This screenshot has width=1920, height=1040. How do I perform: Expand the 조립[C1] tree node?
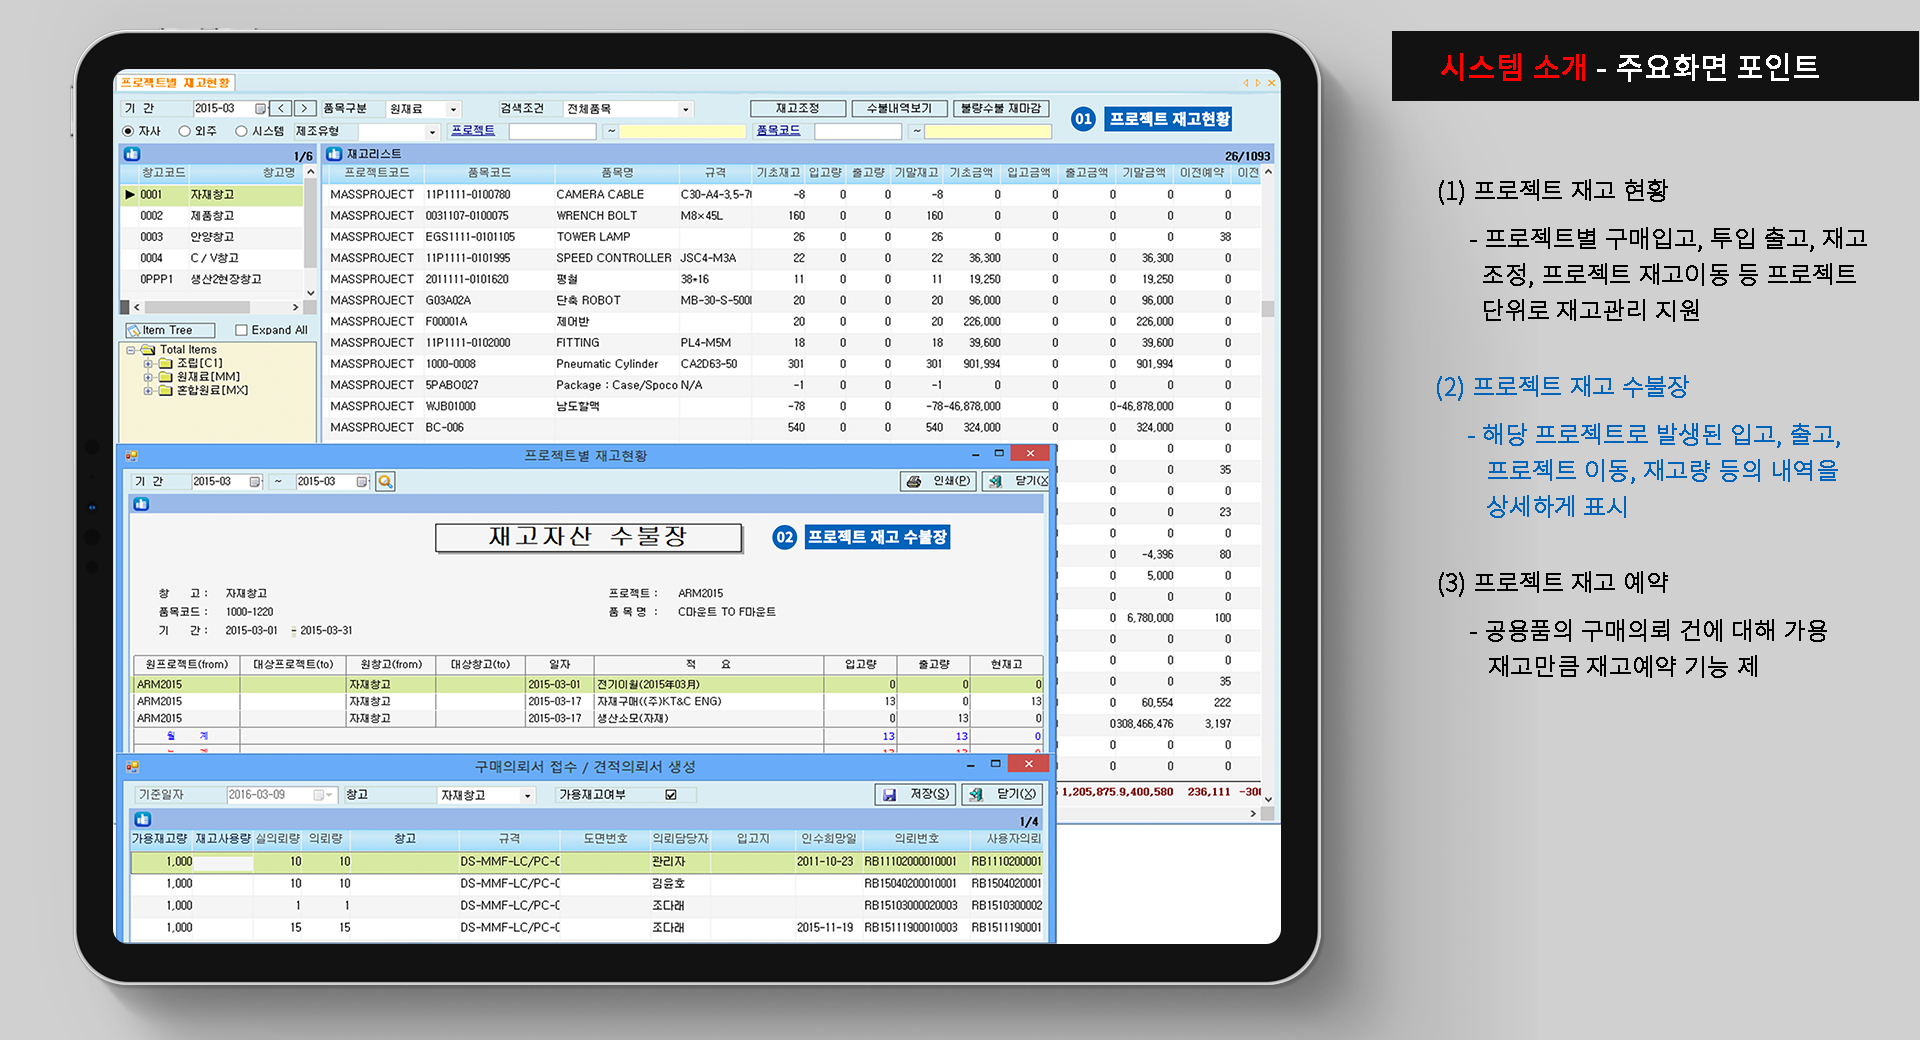(148, 363)
